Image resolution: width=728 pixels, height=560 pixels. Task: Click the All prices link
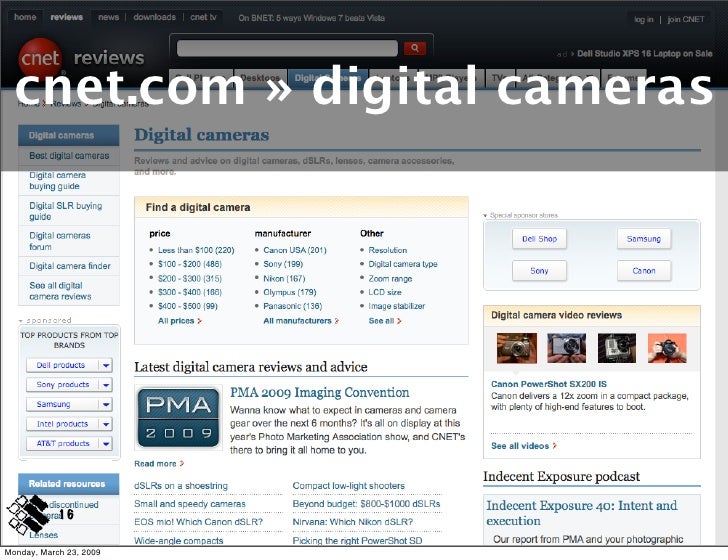[180, 321]
